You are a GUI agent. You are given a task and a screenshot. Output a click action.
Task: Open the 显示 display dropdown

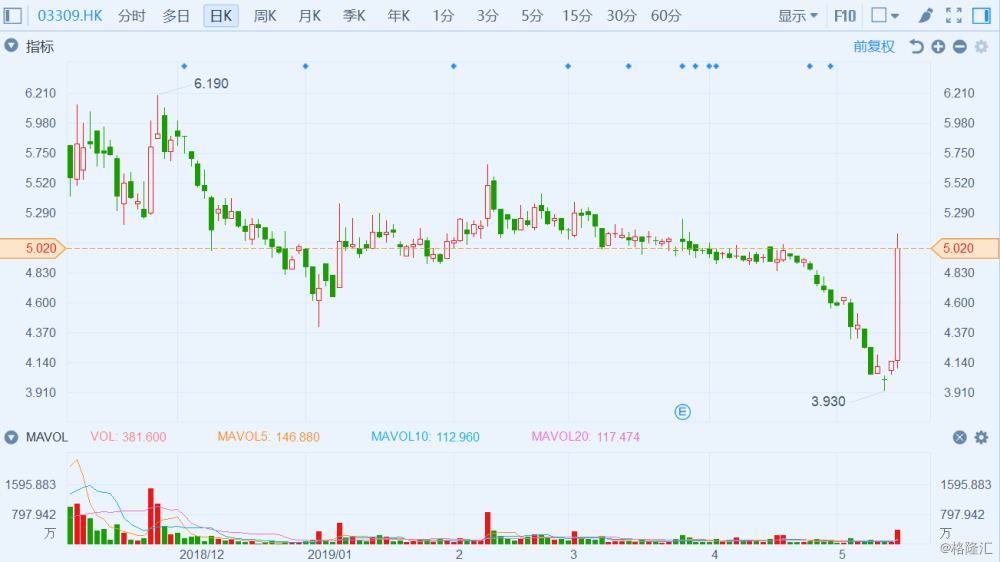coord(798,16)
